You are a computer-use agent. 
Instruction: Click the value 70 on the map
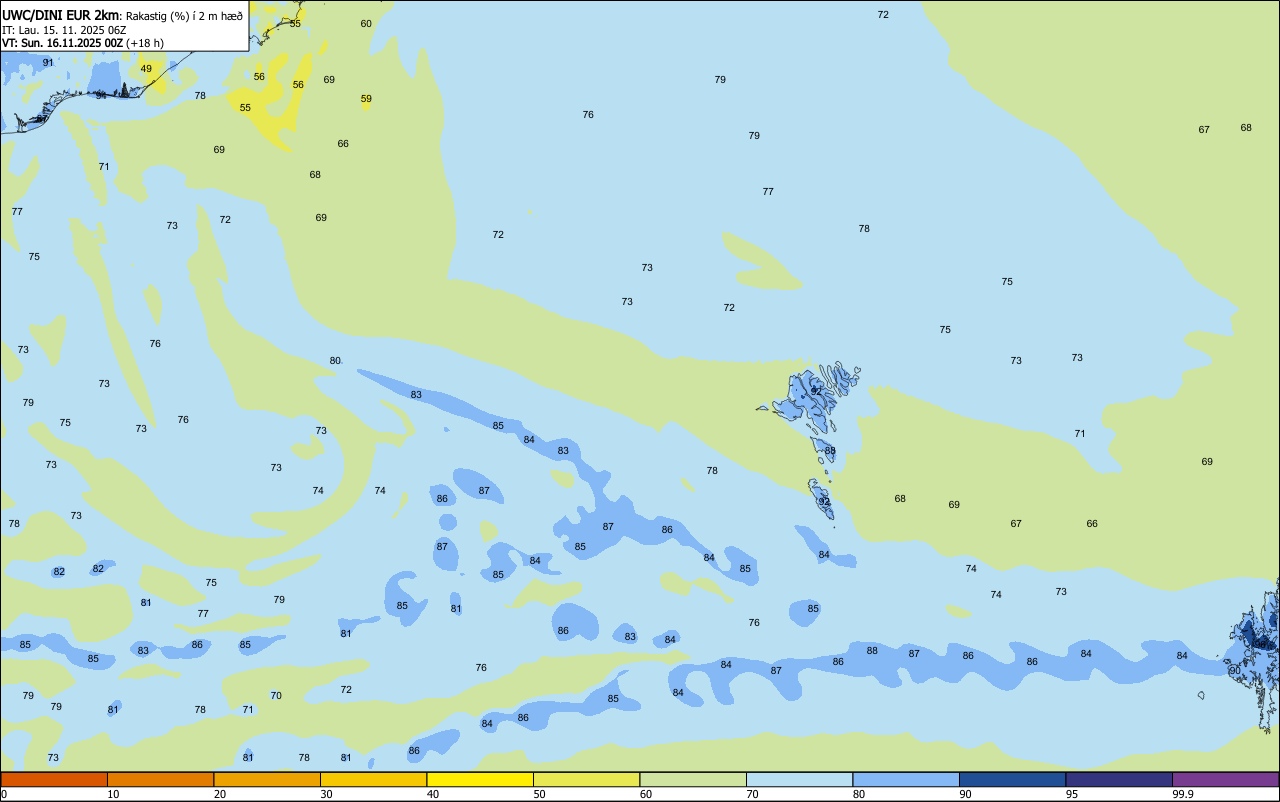276,696
